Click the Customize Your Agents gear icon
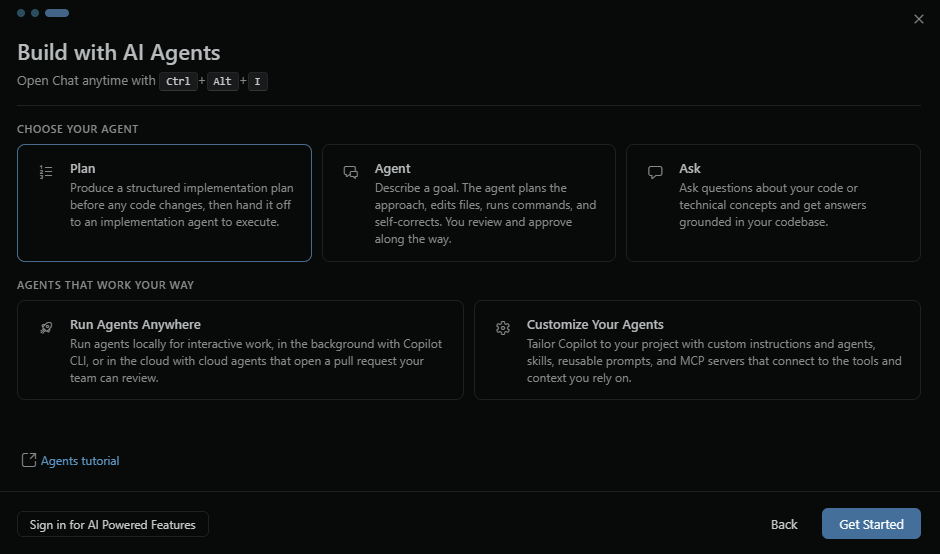The image size is (940, 554). (503, 328)
